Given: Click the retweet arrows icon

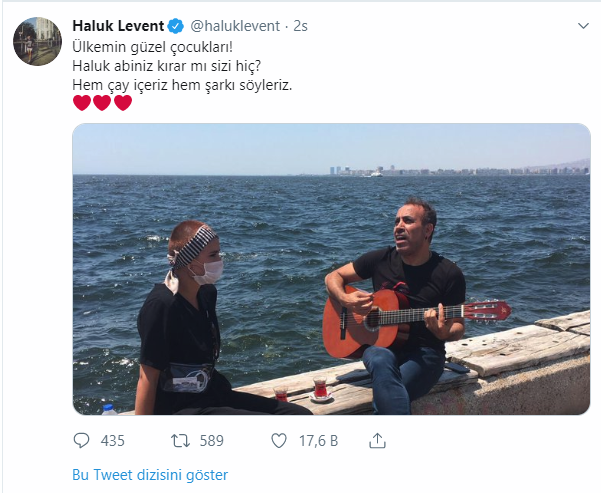Looking at the screenshot, I should click(180, 440).
